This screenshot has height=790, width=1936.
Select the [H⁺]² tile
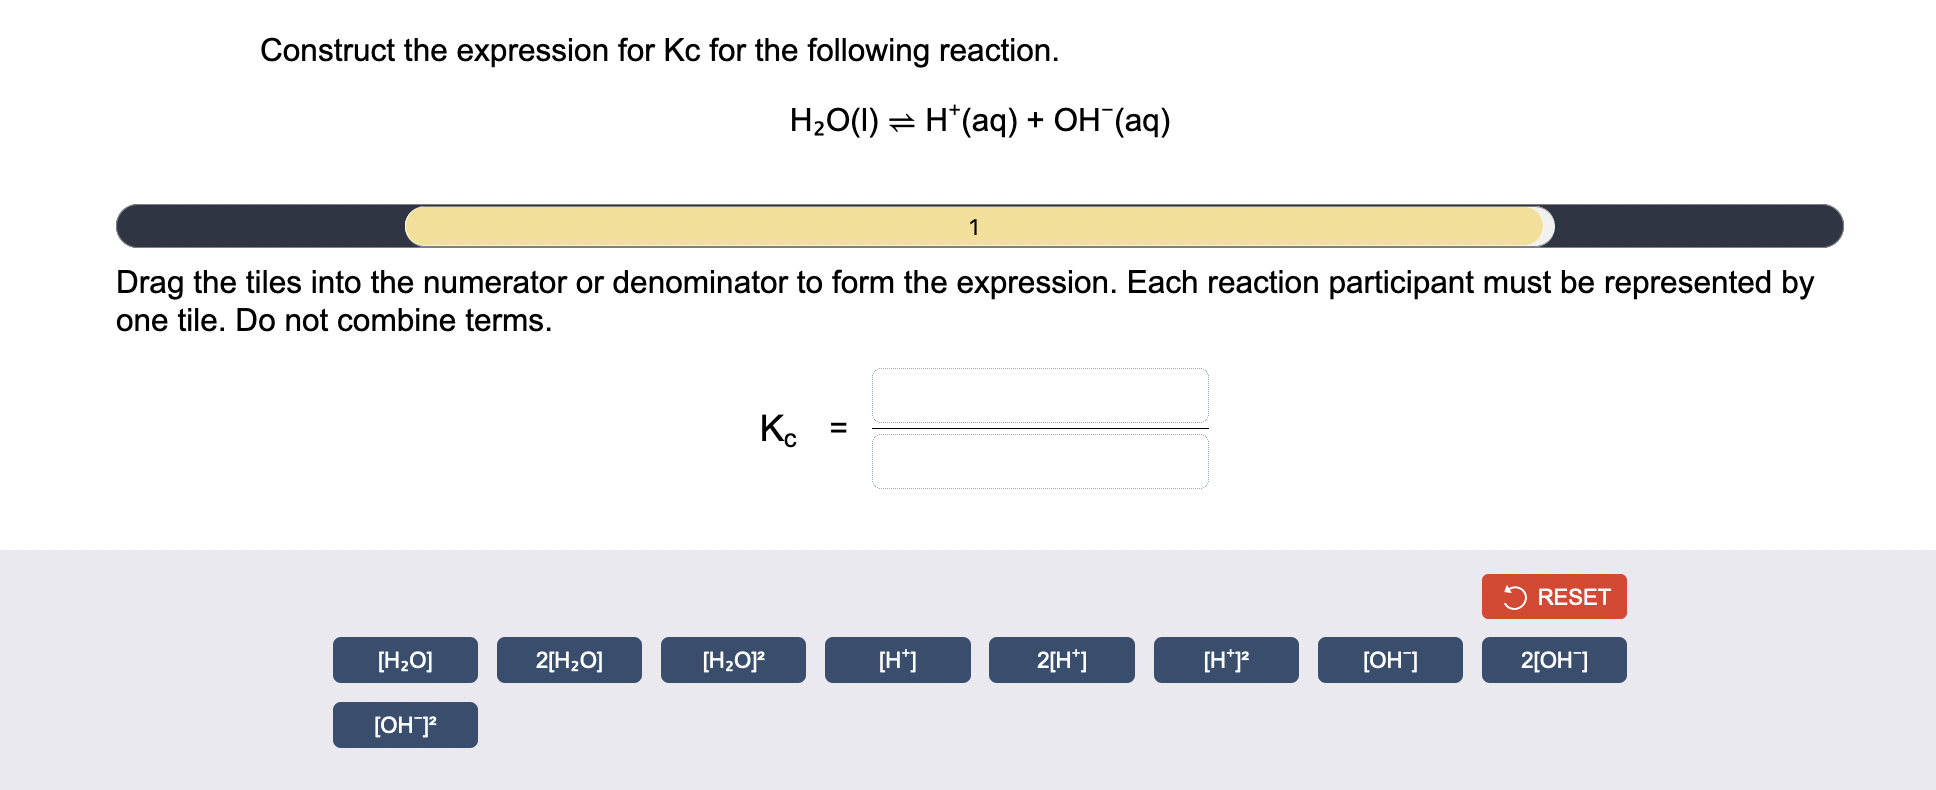(1225, 659)
